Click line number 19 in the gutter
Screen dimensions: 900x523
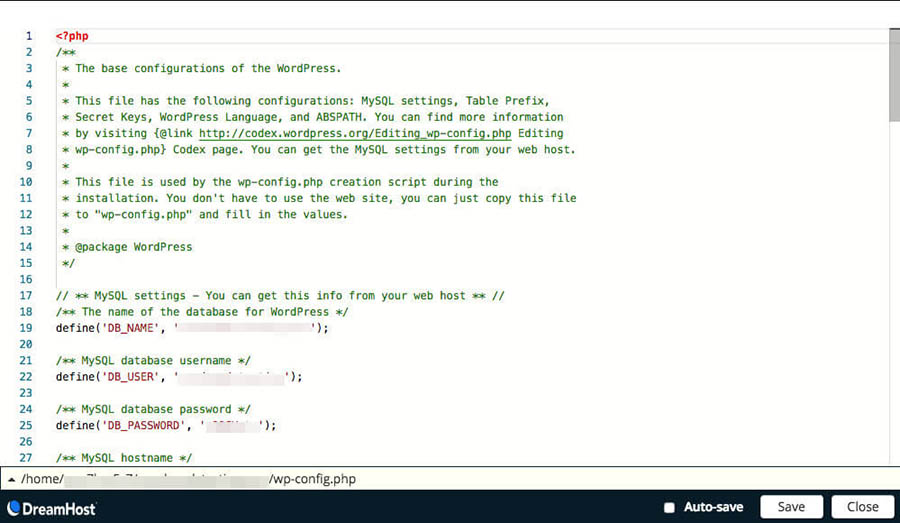[x=27, y=328]
